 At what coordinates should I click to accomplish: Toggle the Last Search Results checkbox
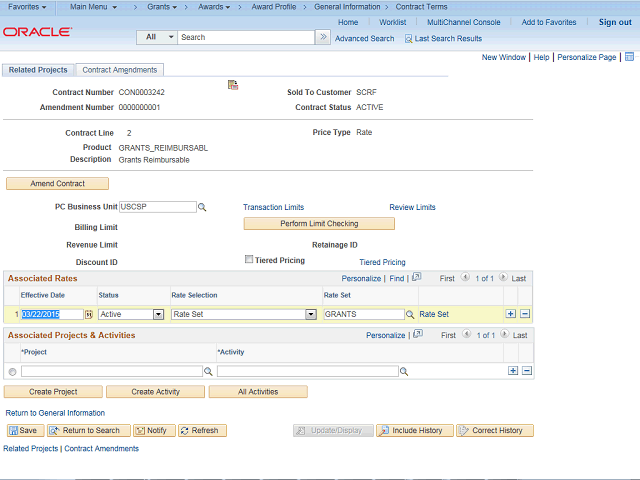(408, 38)
